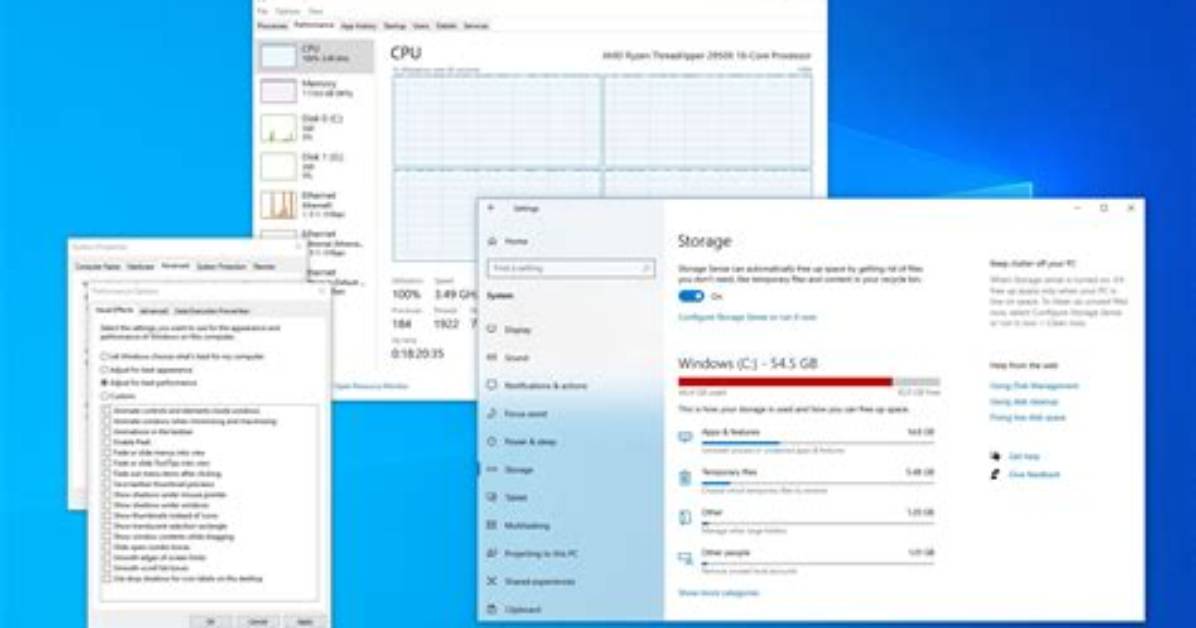Select Adjust for best performance radio
The width and height of the screenshot is (1196, 628).
pos(105,383)
